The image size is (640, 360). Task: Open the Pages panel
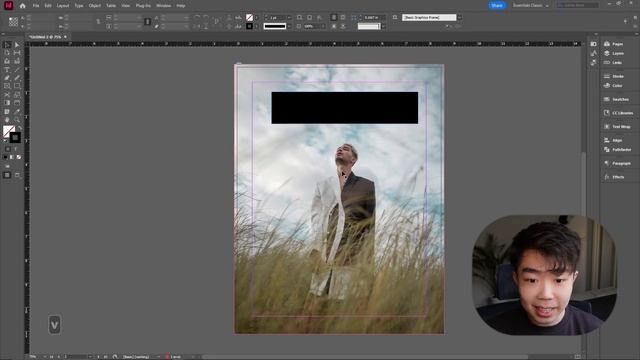click(613, 44)
